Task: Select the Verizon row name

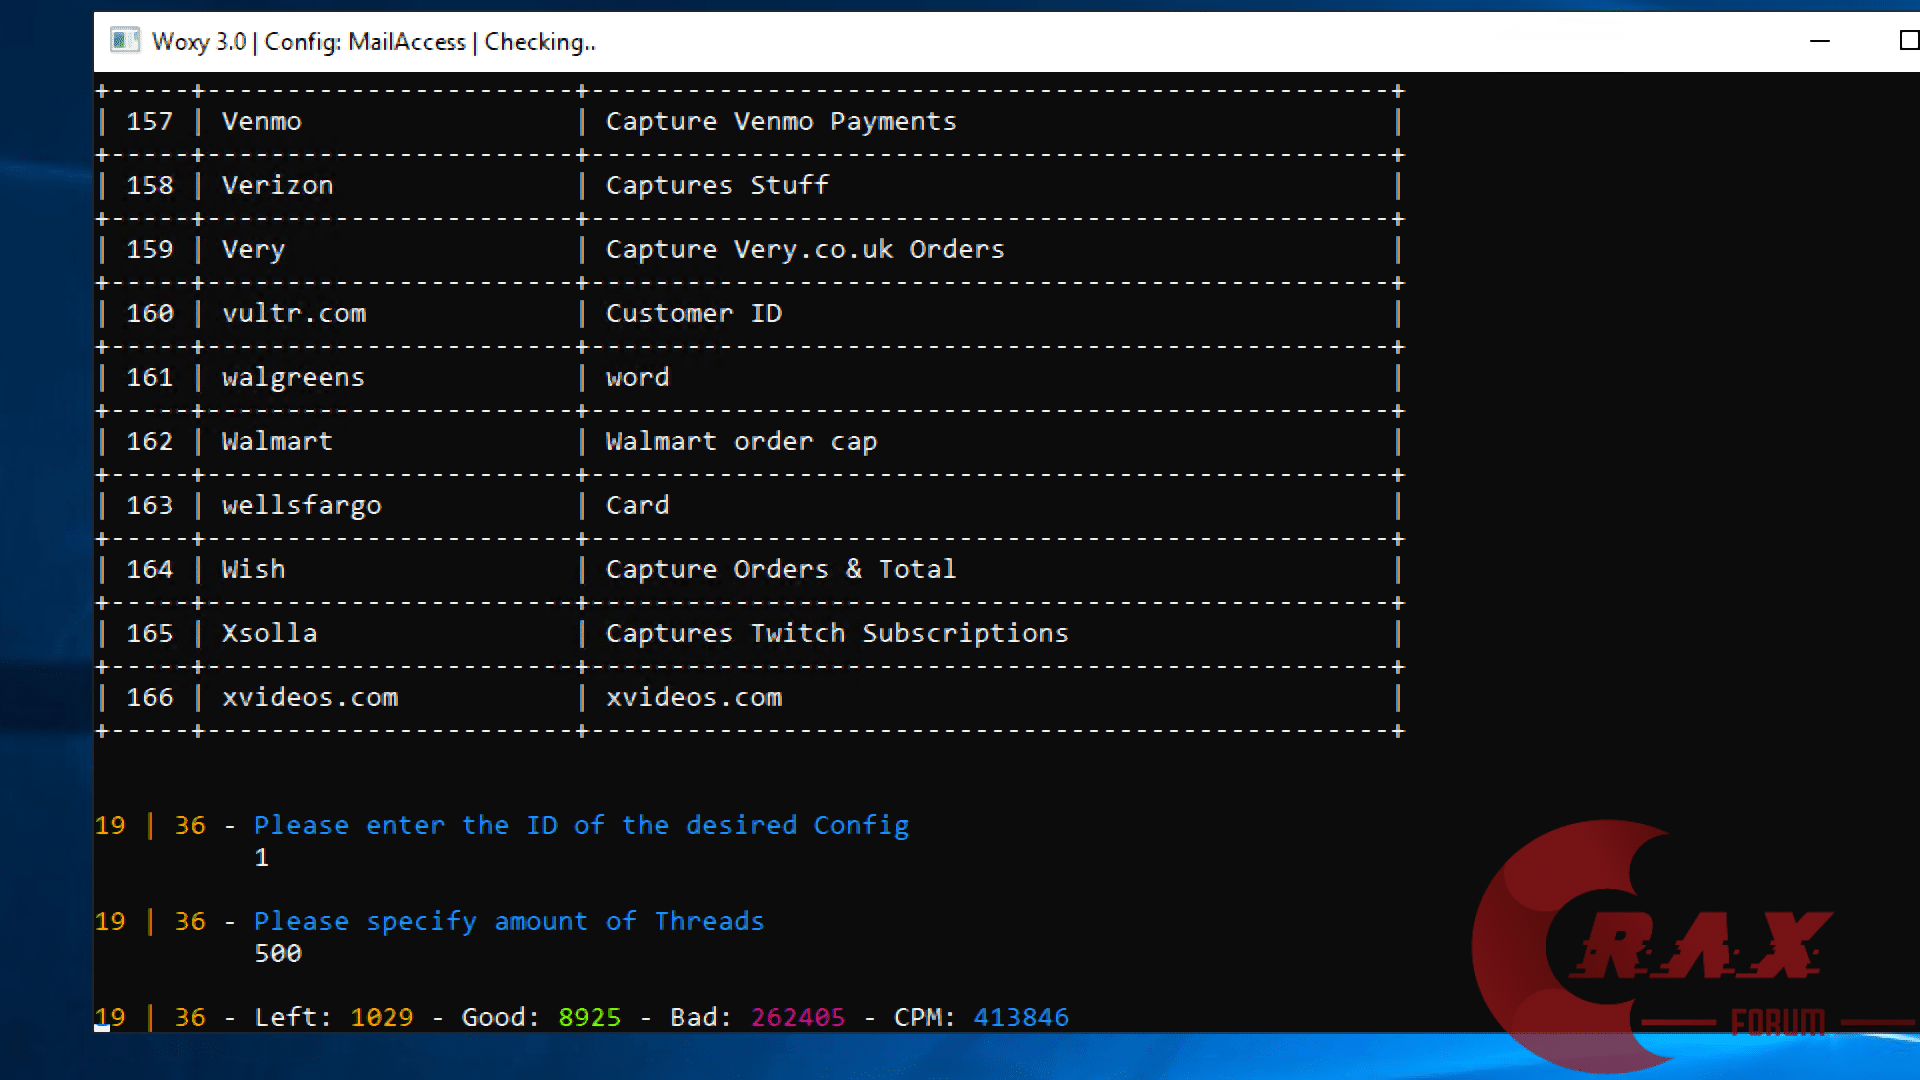Action: pos(277,186)
